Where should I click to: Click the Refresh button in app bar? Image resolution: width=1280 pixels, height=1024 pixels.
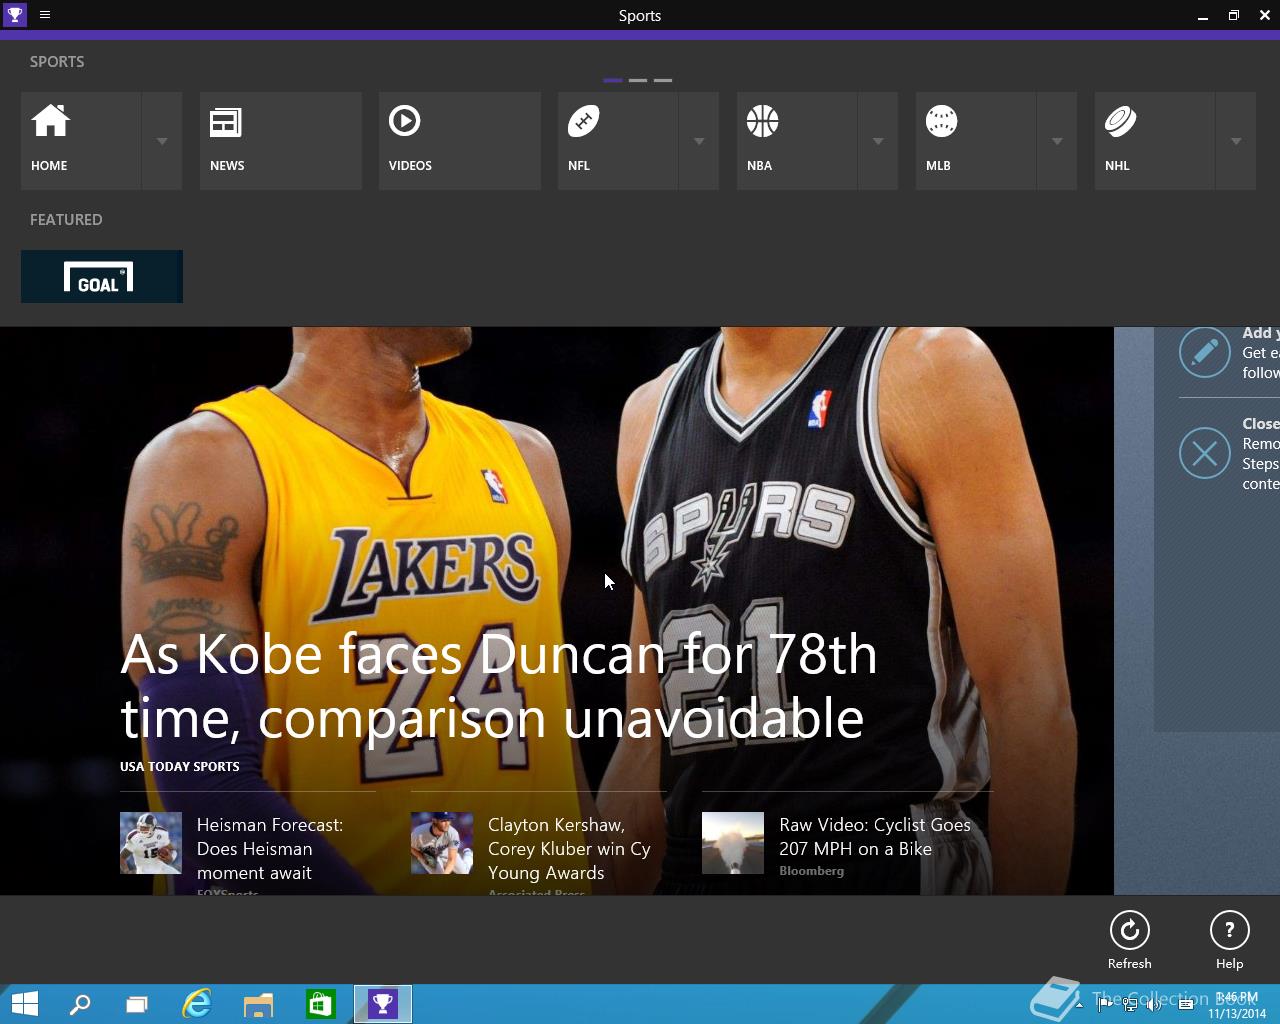(1130, 940)
